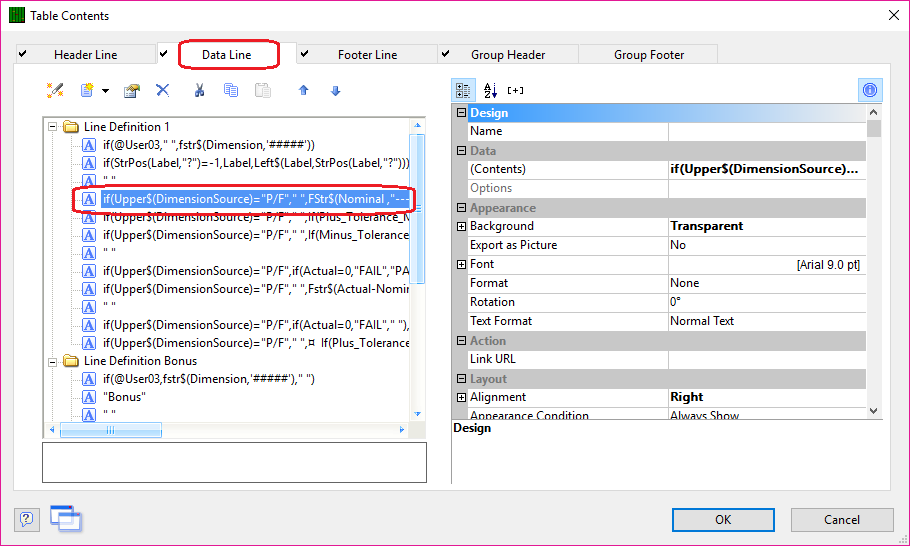Open the help question mark icon
This screenshot has width=910, height=546.
pos(27,519)
